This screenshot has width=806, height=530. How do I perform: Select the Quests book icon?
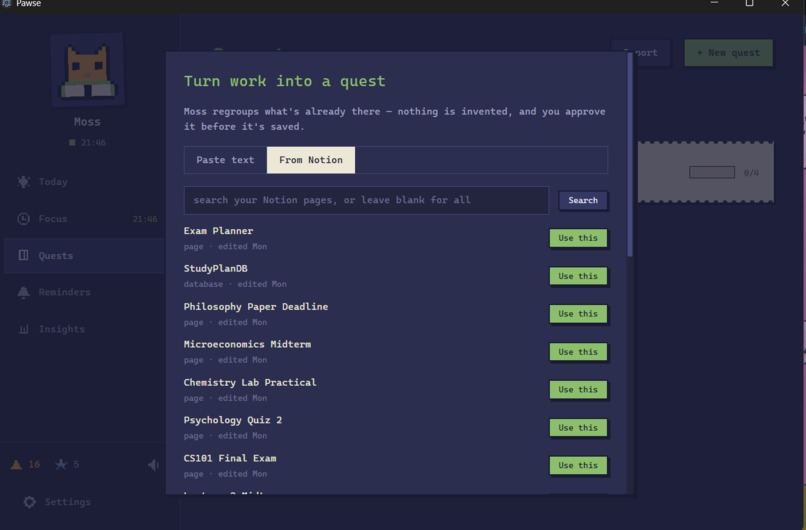pos(24,255)
